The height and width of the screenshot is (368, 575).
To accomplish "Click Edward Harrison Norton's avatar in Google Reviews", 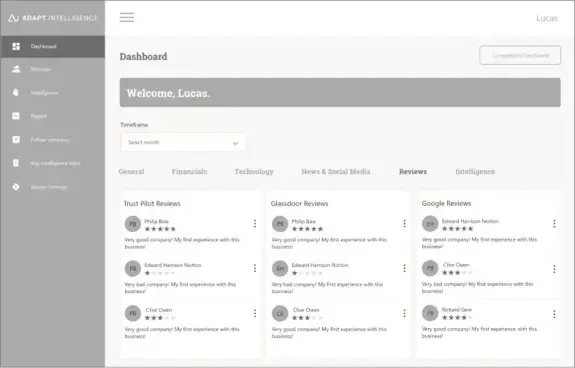I will (x=430, y=224).
